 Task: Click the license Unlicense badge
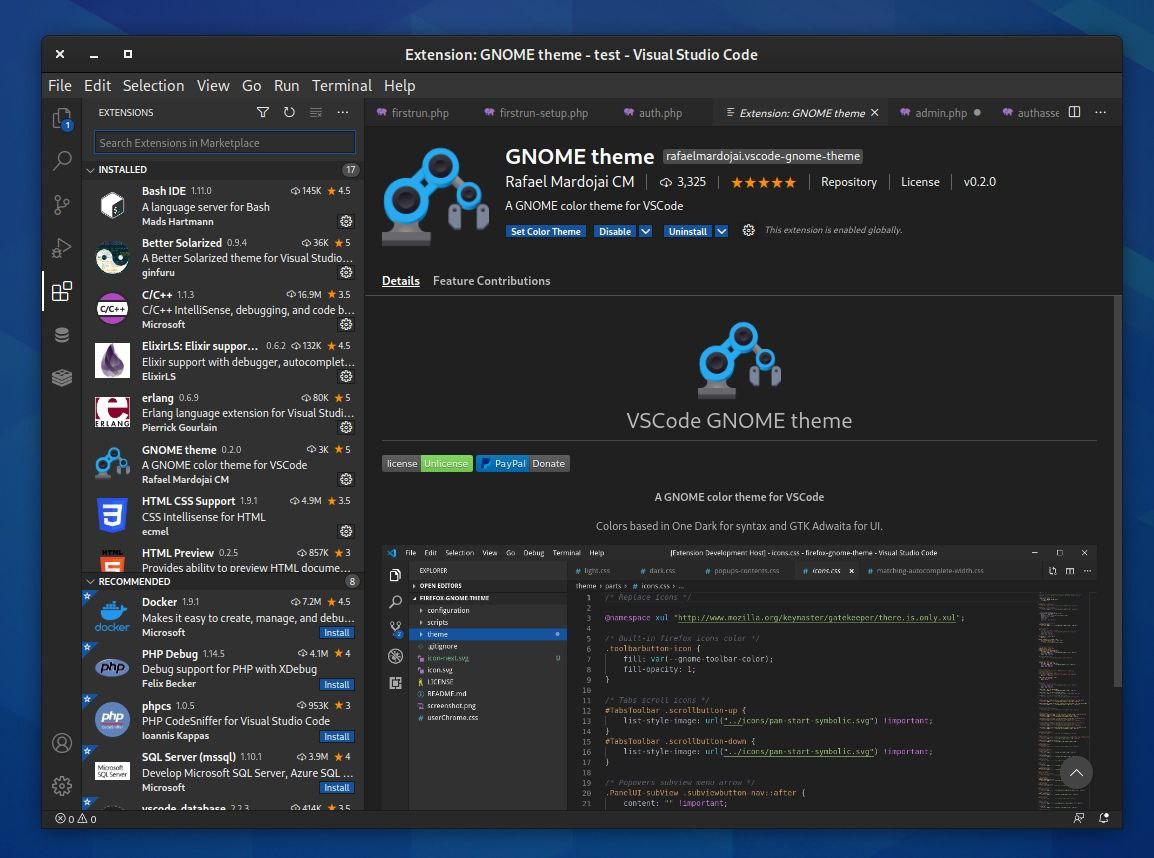[427, 464]
